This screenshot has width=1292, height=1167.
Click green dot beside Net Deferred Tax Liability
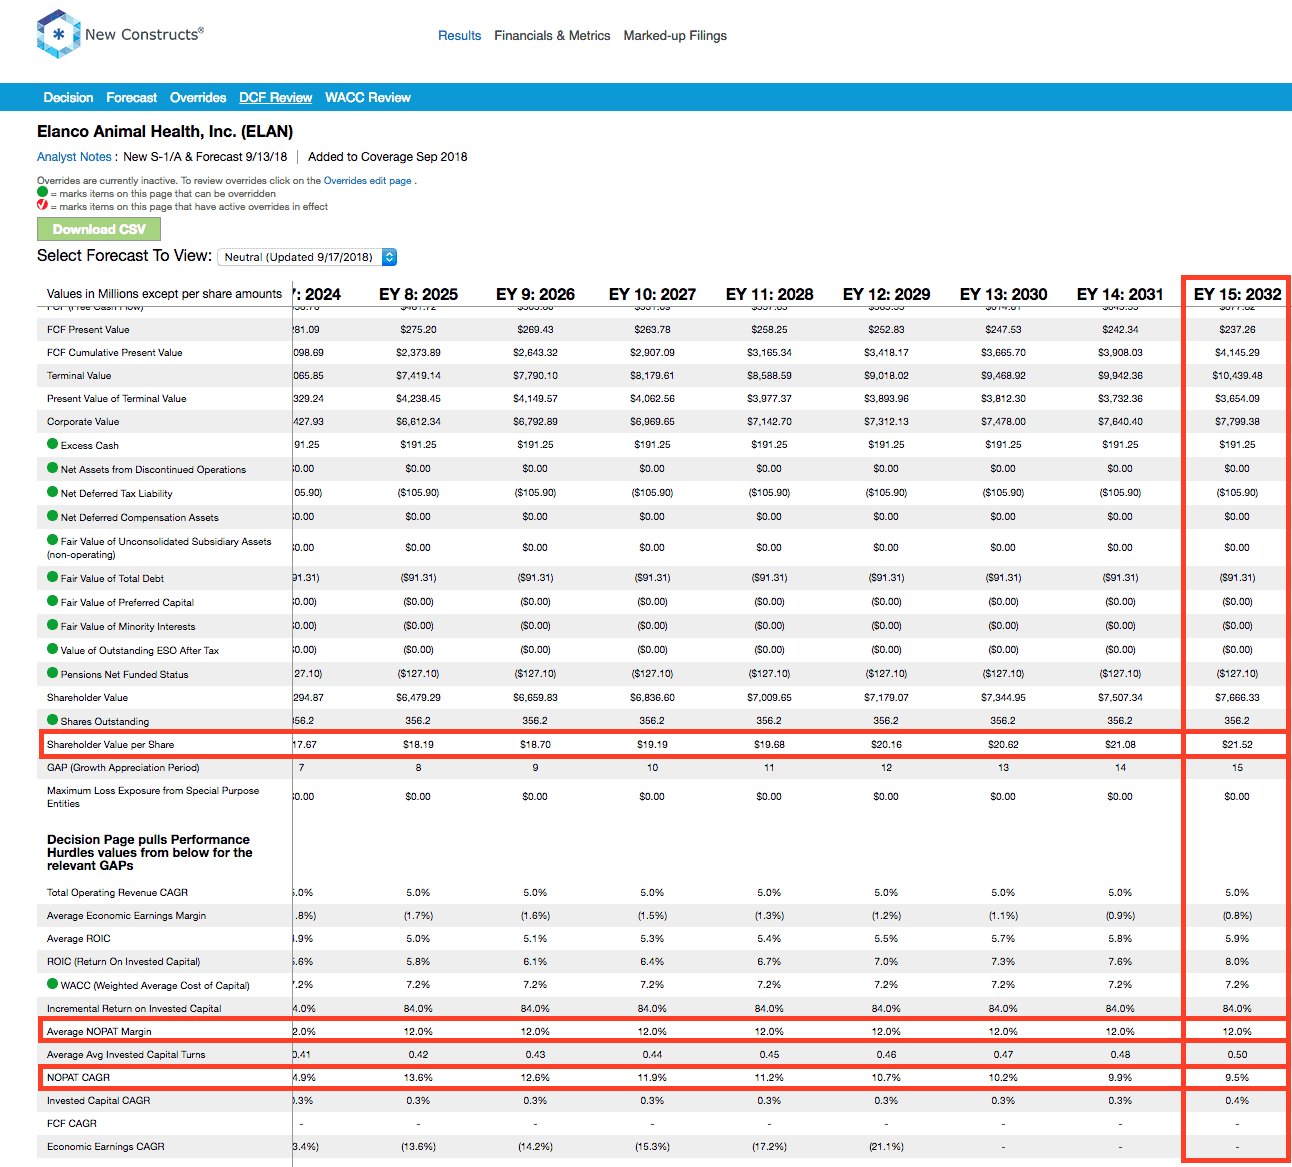(x=53, y=492)
